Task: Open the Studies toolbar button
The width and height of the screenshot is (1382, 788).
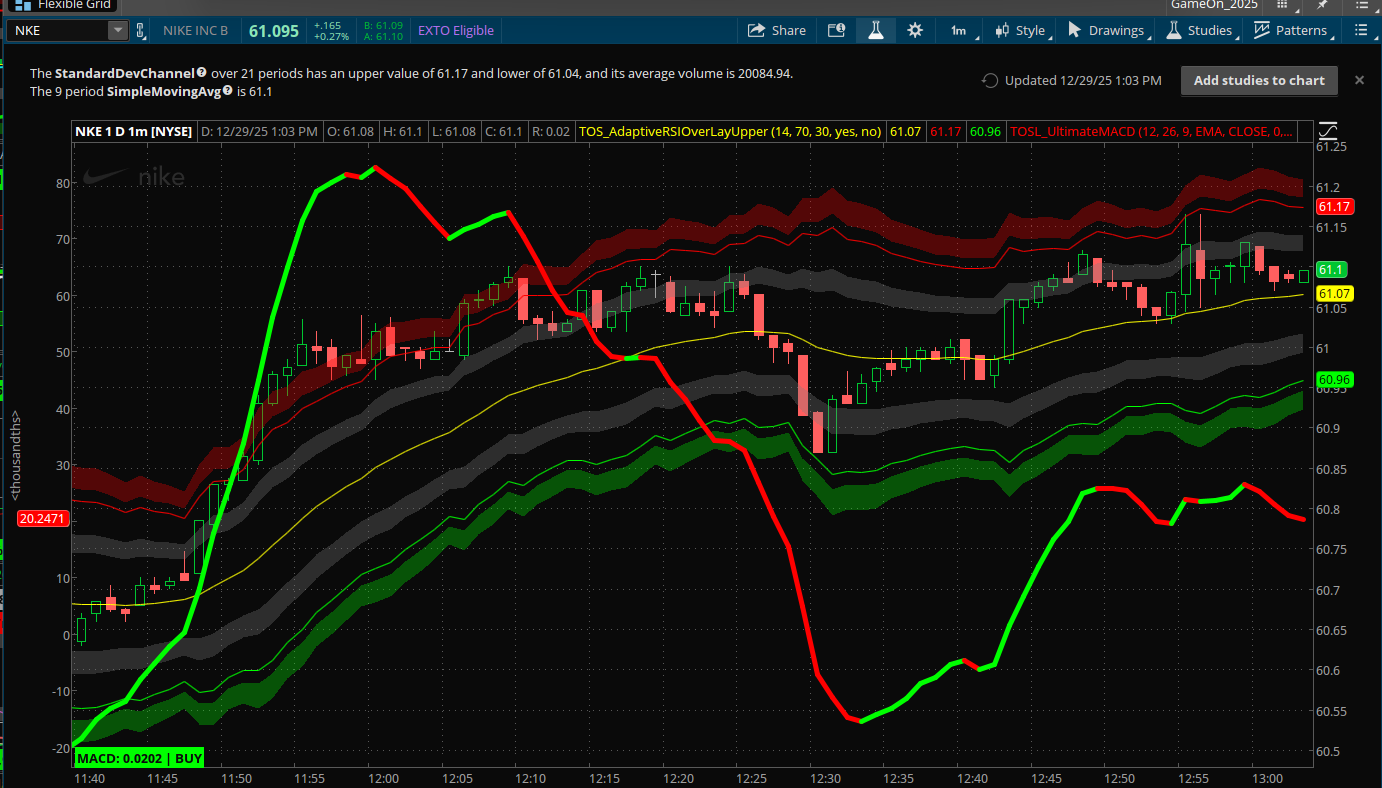Action: [1200, 30]
